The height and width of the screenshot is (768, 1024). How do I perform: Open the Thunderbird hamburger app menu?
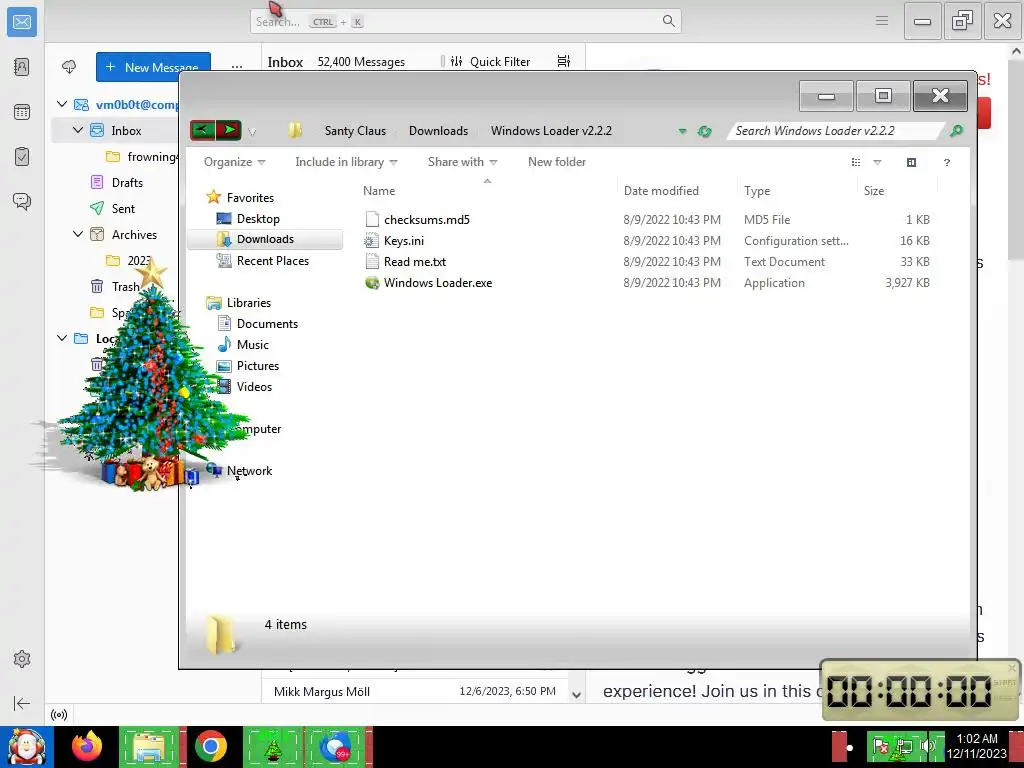882,22
